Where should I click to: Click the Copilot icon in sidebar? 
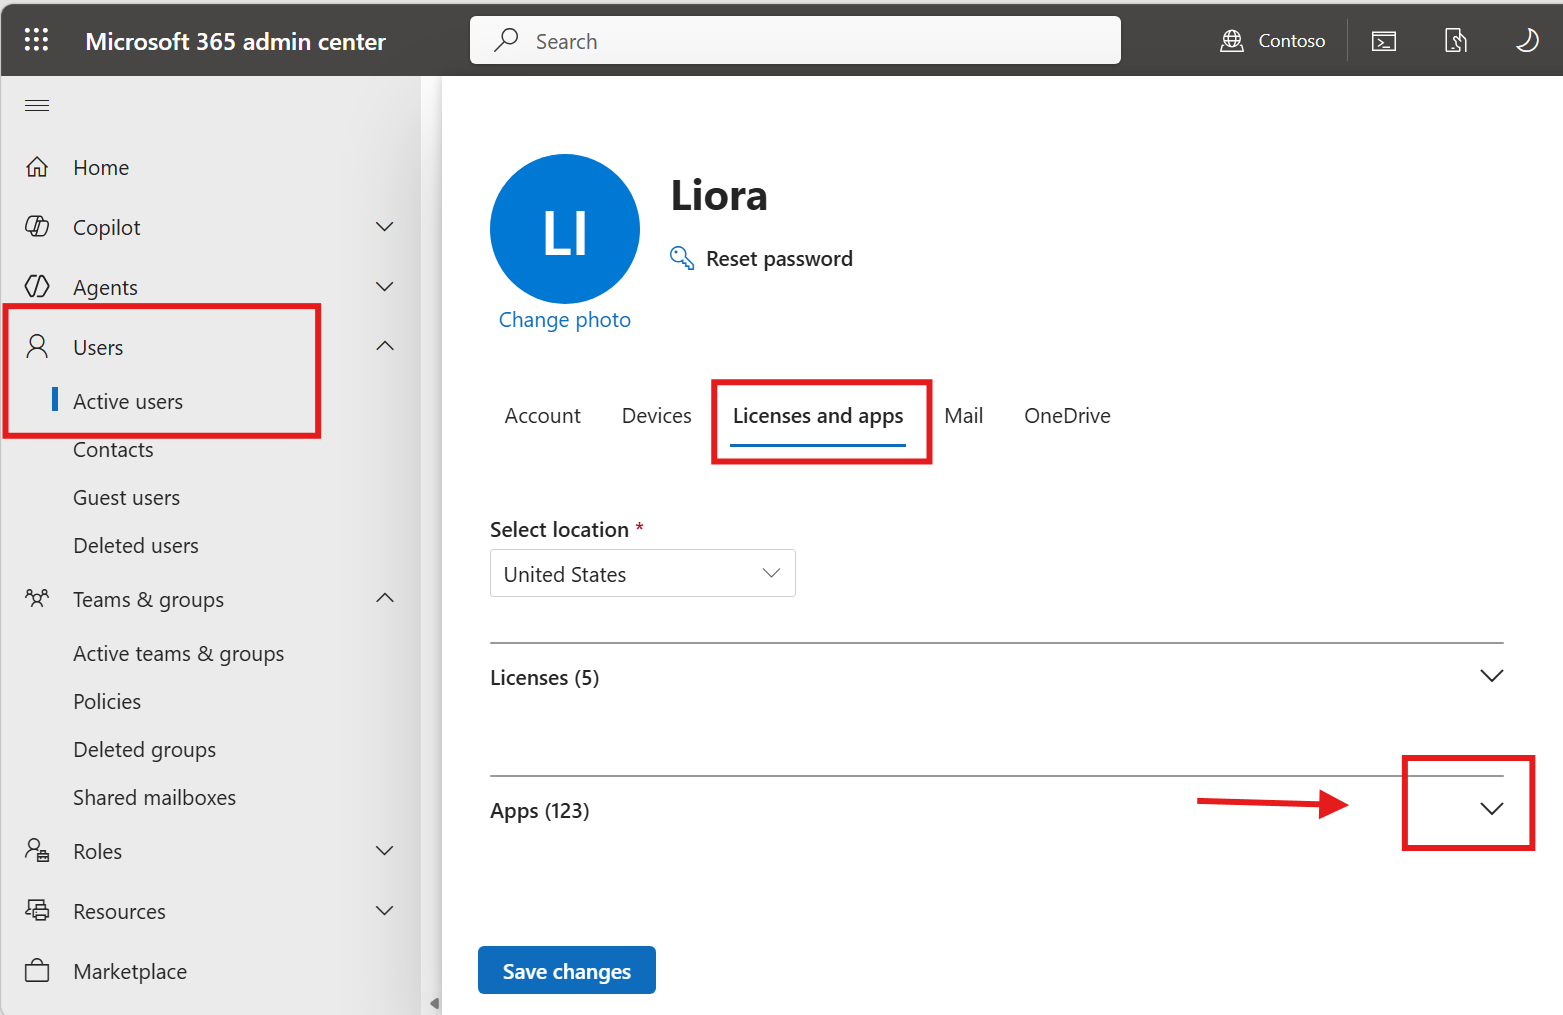[x=37, y=227]
